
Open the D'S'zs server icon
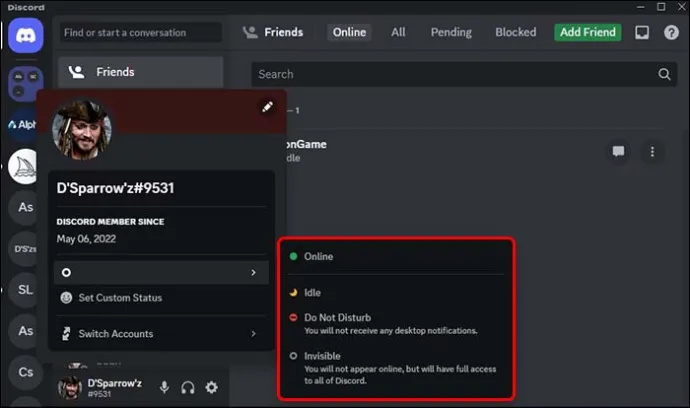pyautogui.click(x=24, y=249)
